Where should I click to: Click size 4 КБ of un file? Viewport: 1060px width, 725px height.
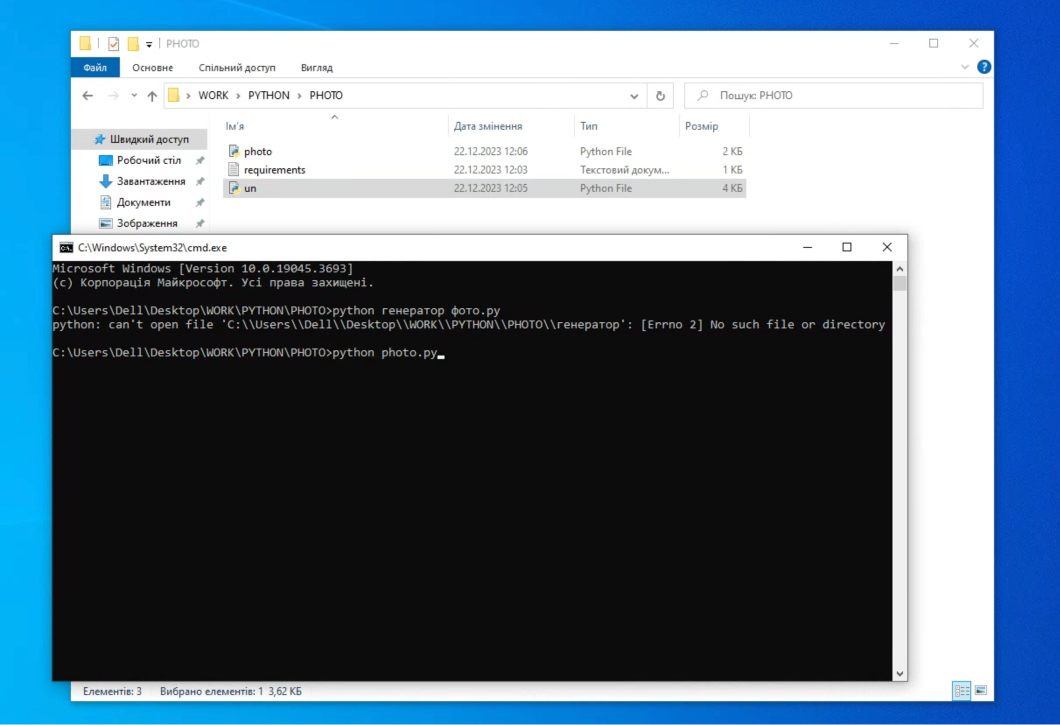tap(732, 188)
